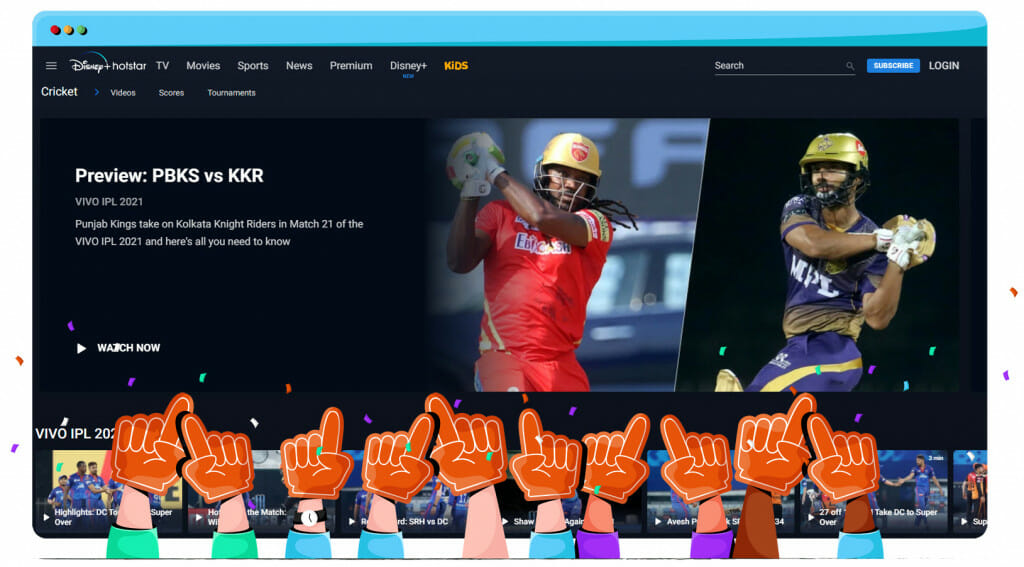Click the VIVO IPL 2021 subtitle

pos(108,202)
